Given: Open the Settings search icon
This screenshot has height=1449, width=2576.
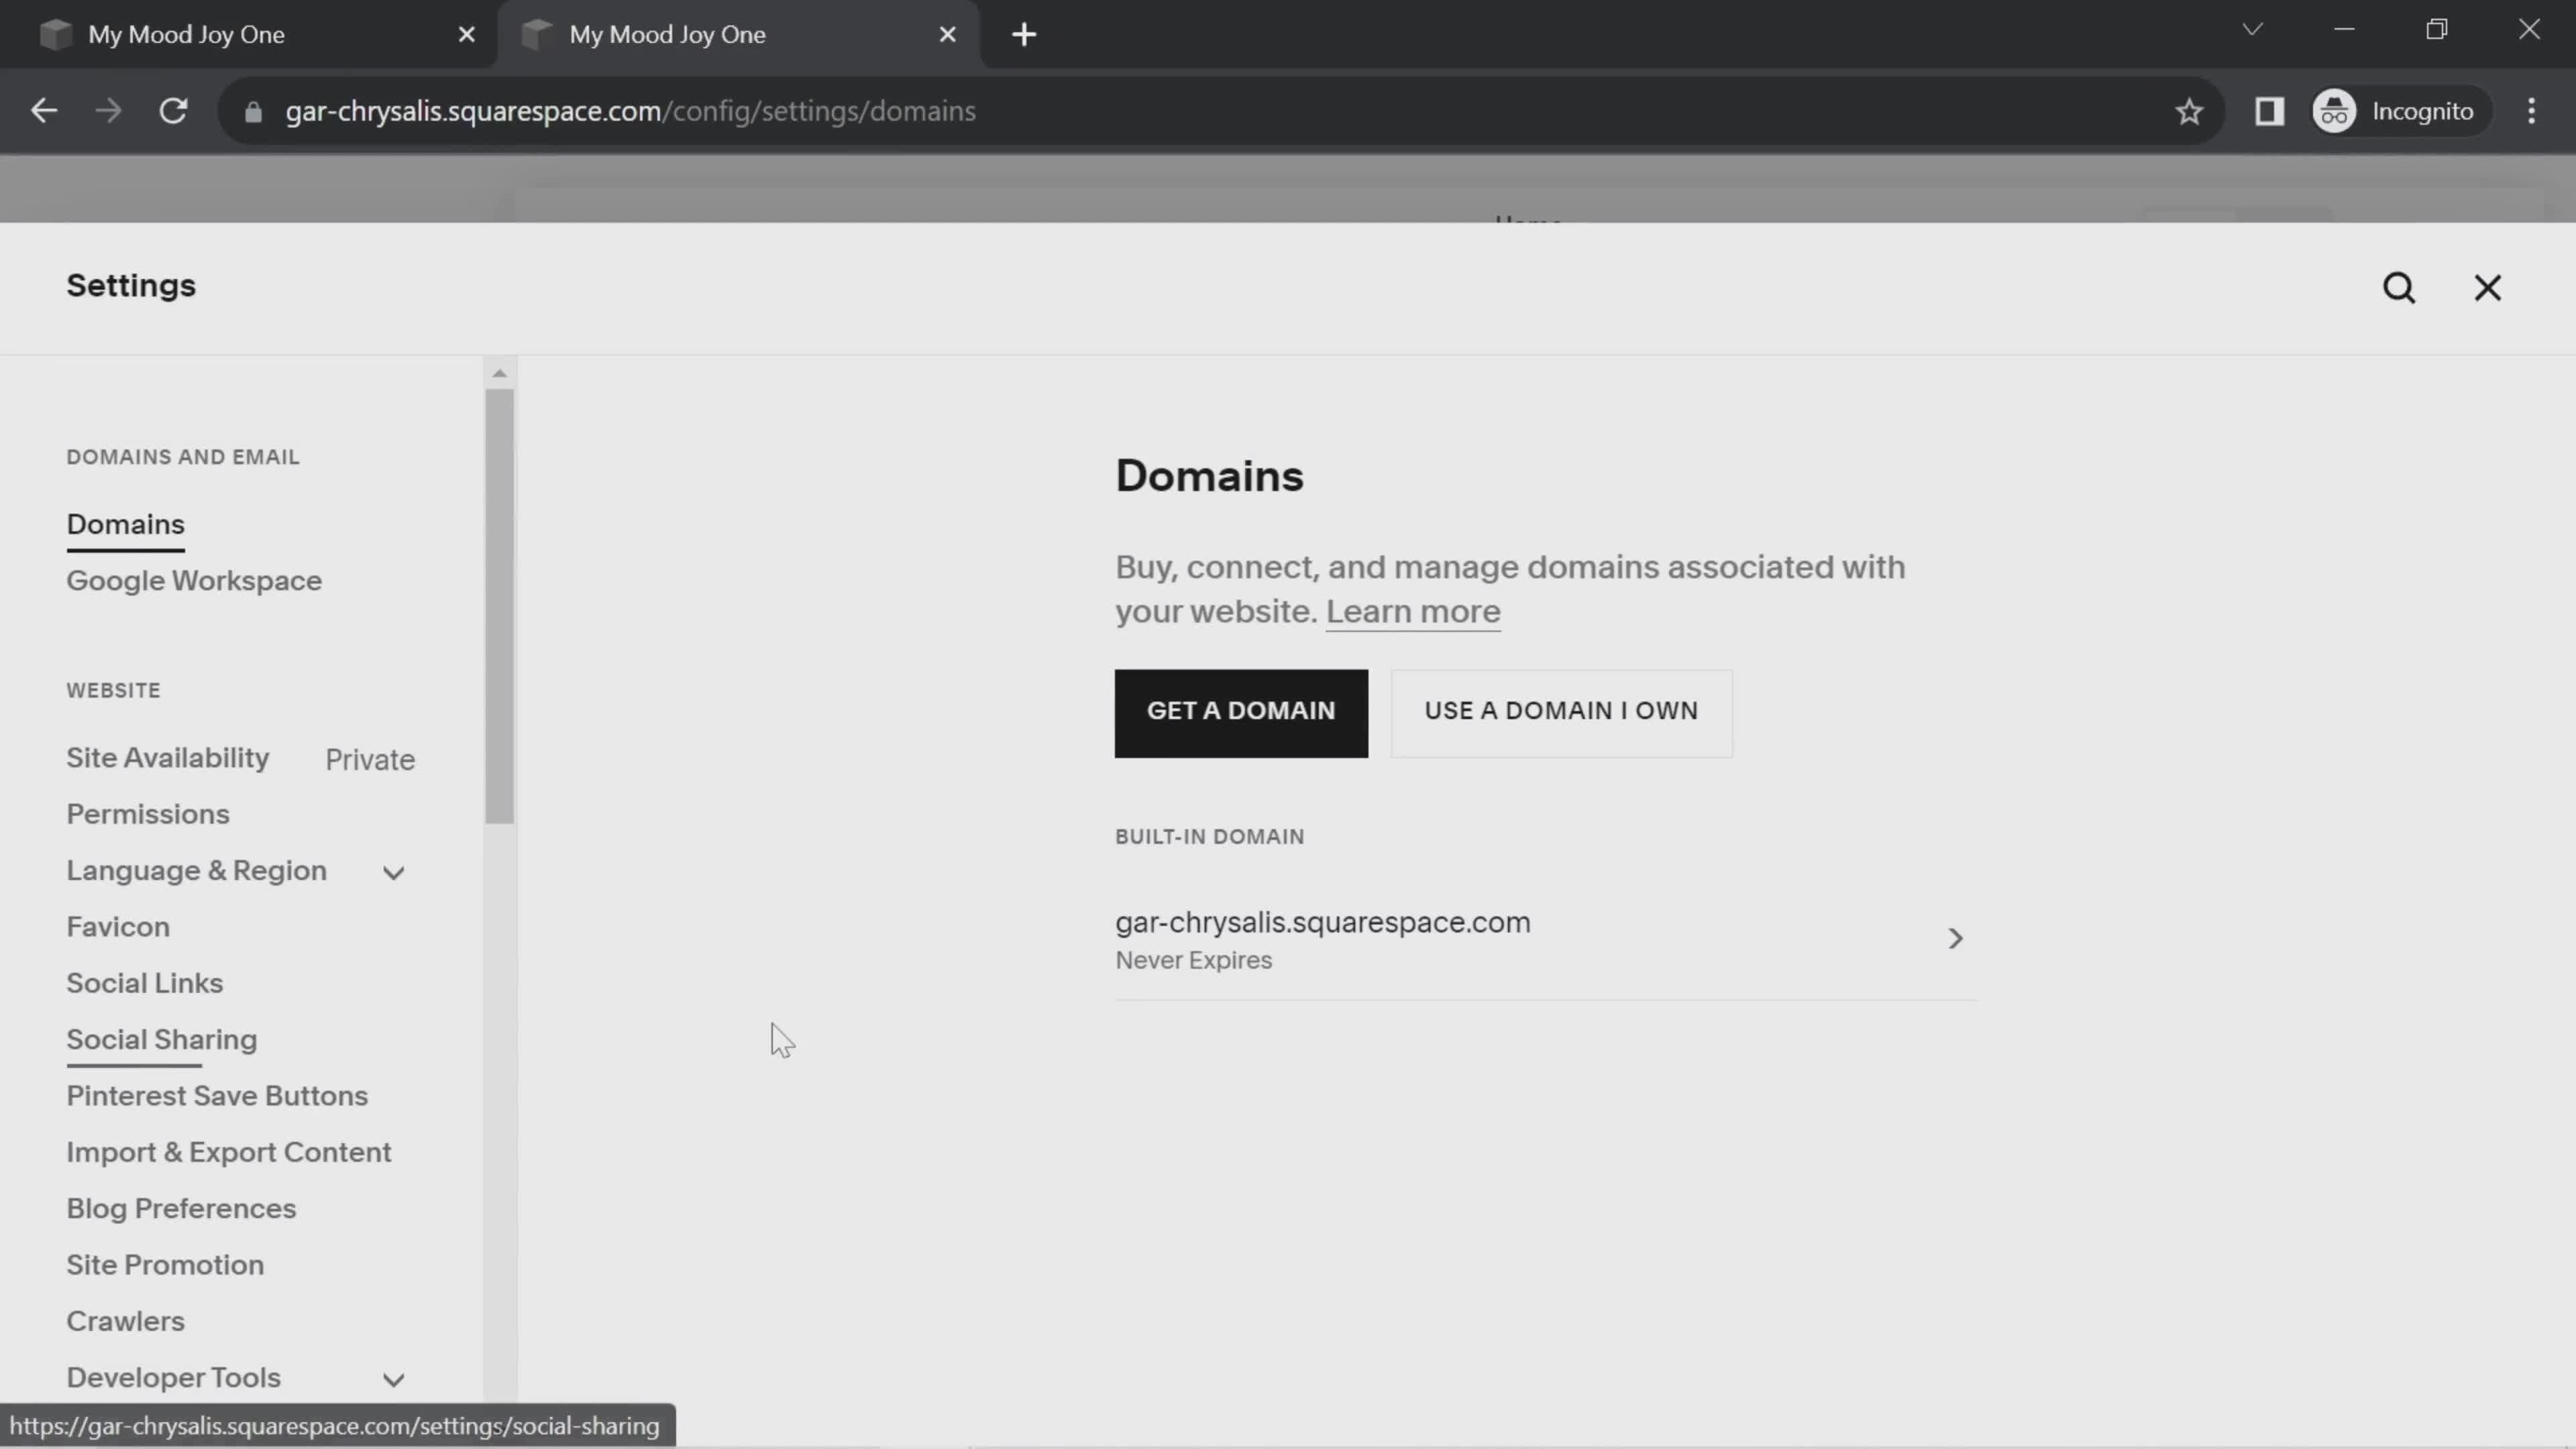Looking at the screenshot, I should click(2399, 288).
